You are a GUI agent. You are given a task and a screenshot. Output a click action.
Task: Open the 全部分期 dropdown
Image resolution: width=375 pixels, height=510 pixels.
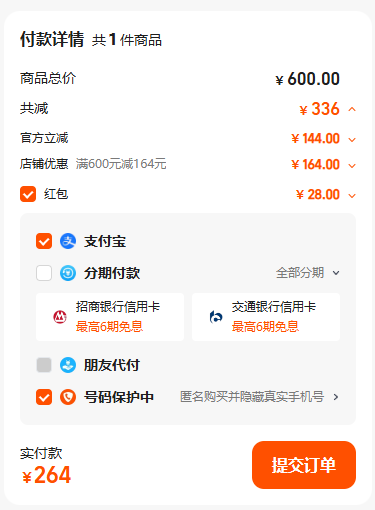(308, 273)
